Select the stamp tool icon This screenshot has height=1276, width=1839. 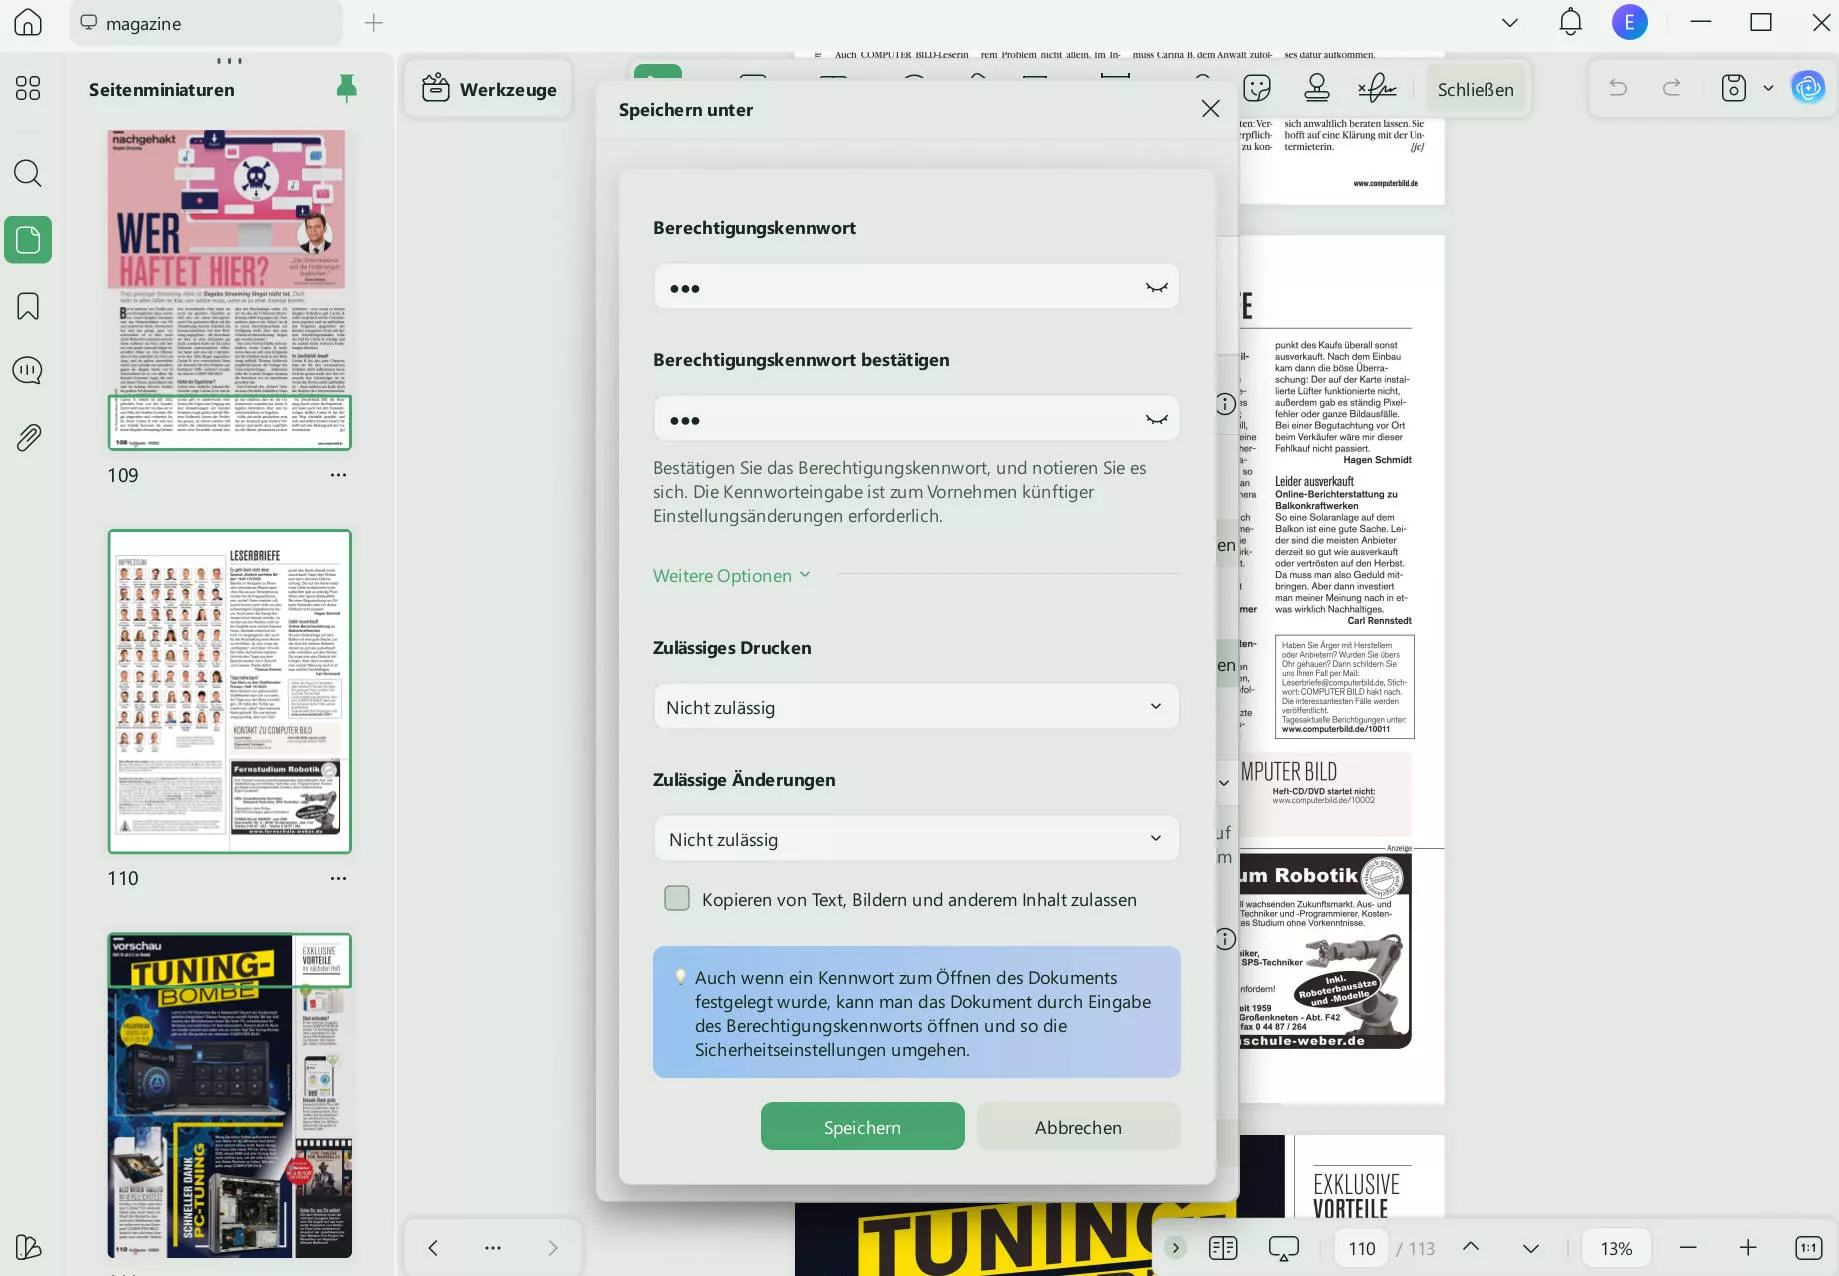point(1317,89)
